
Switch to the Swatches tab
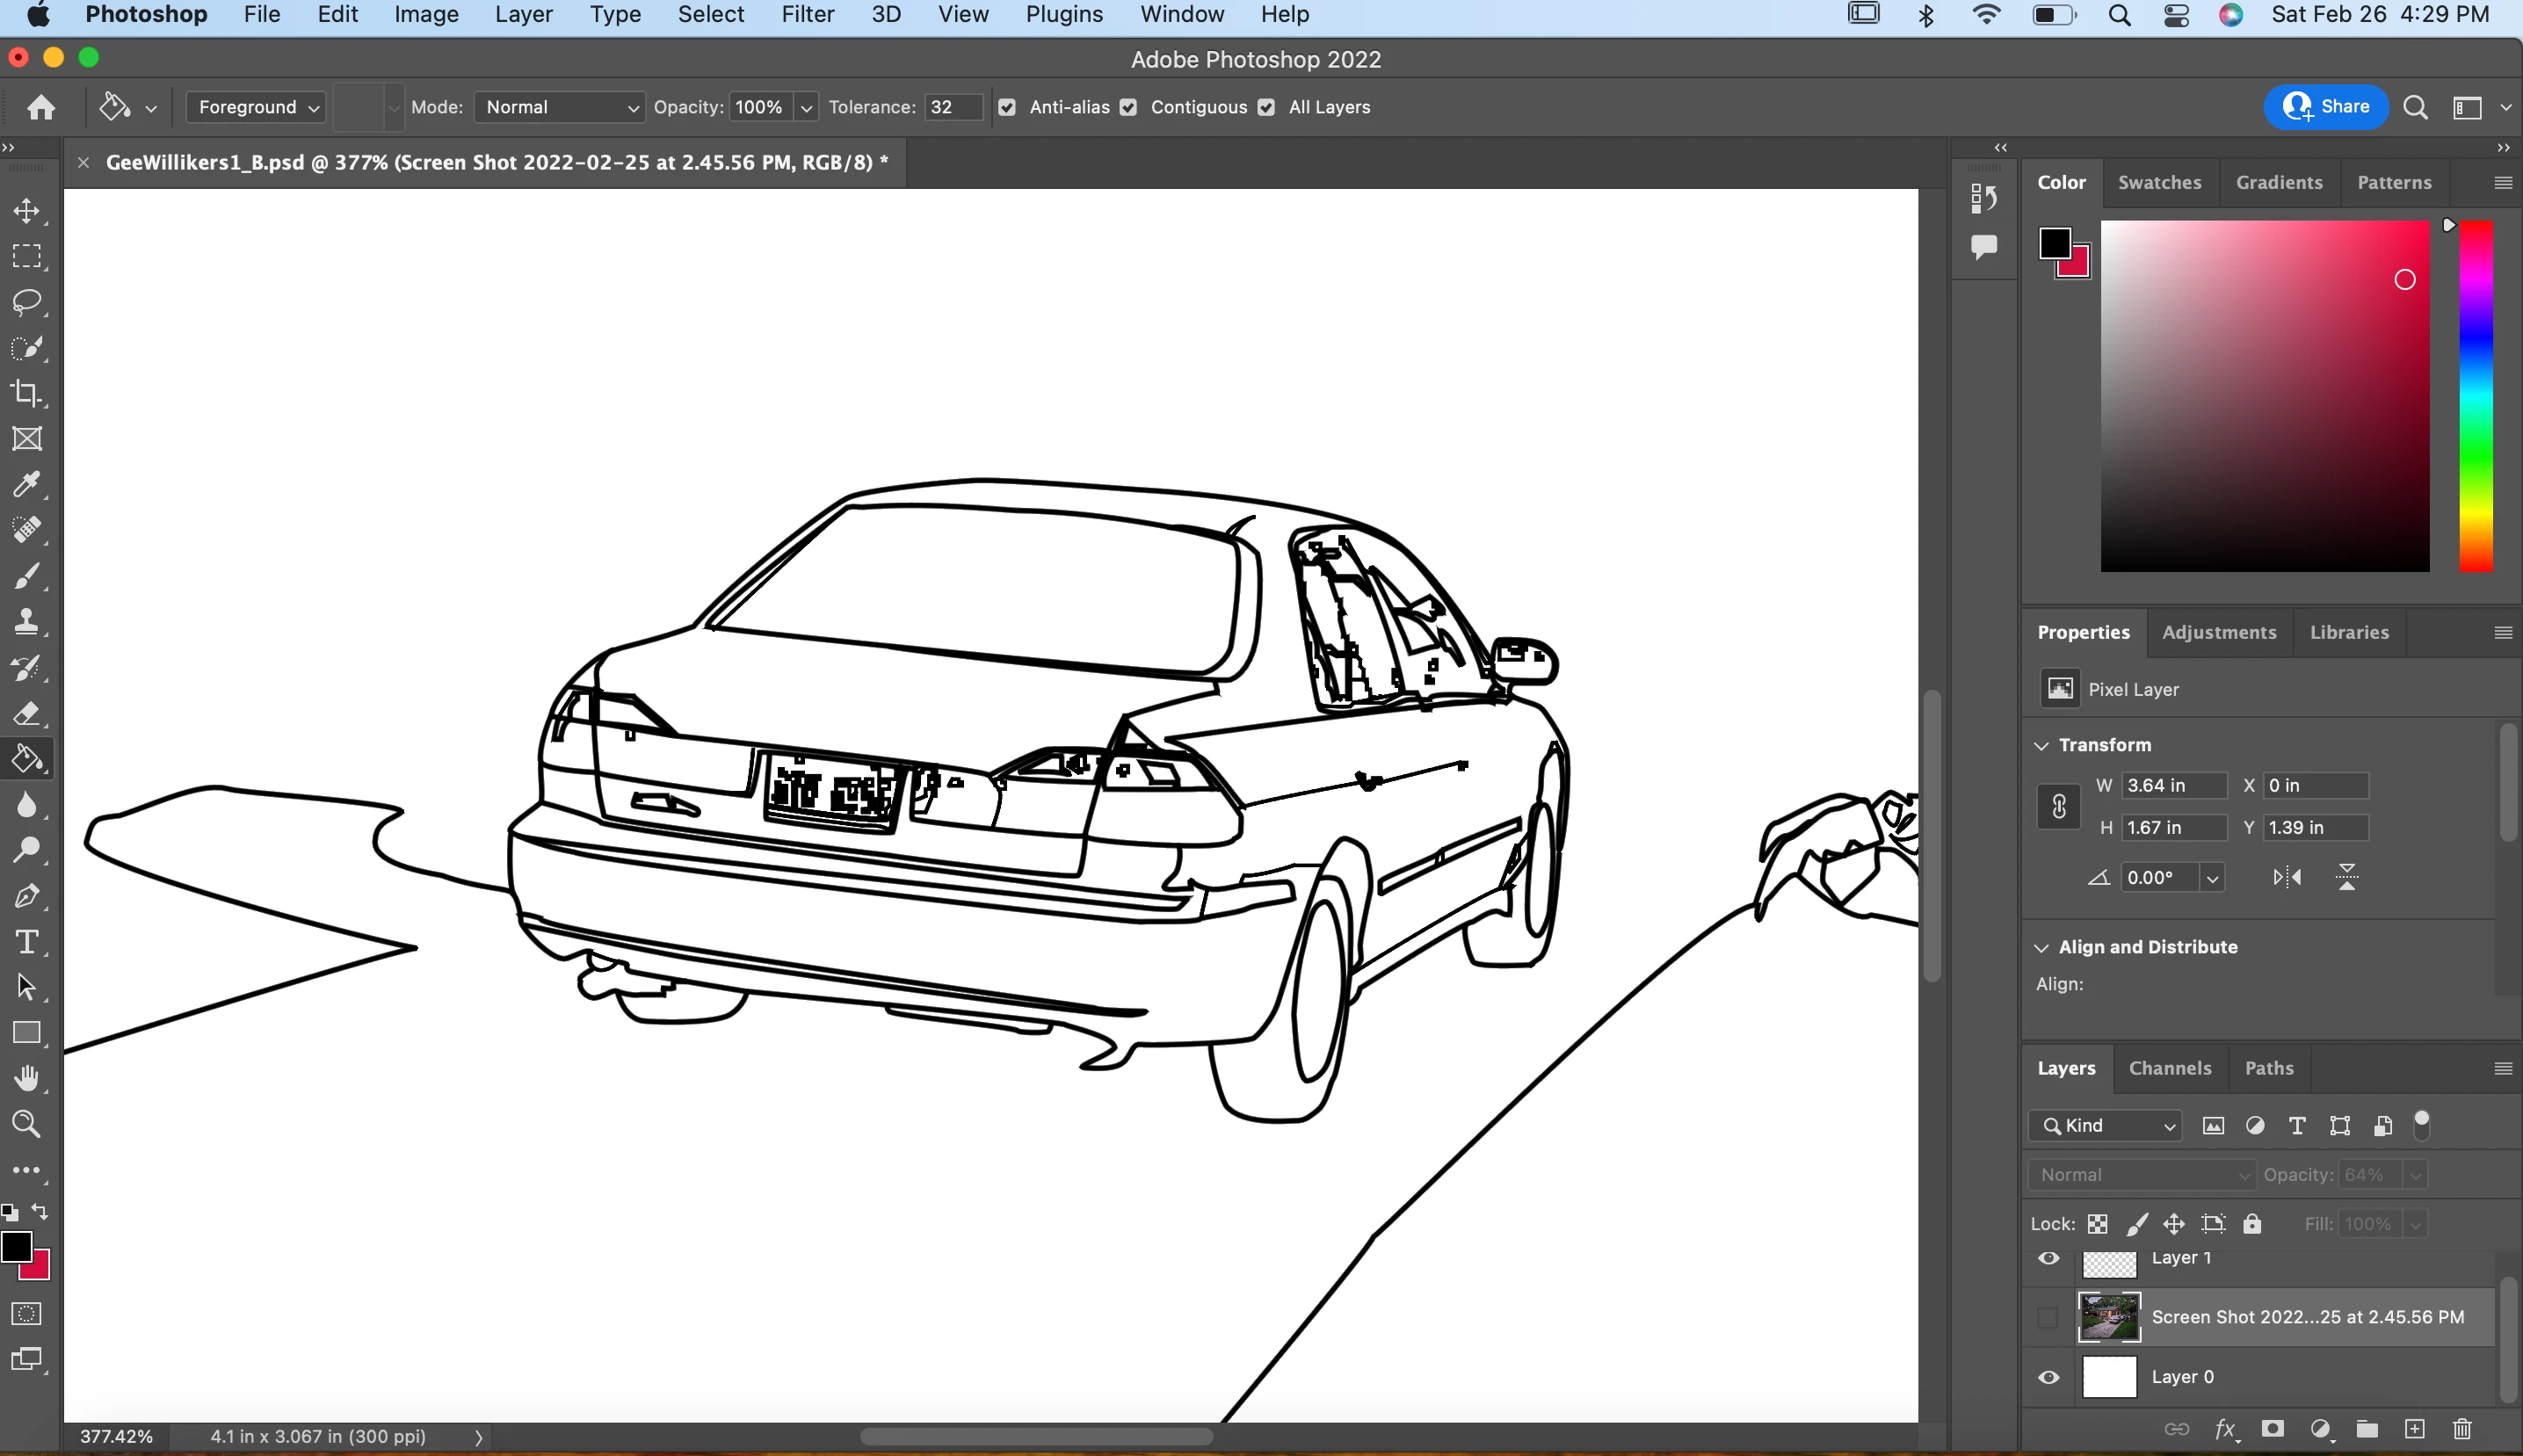click(x=2159, y=183)
